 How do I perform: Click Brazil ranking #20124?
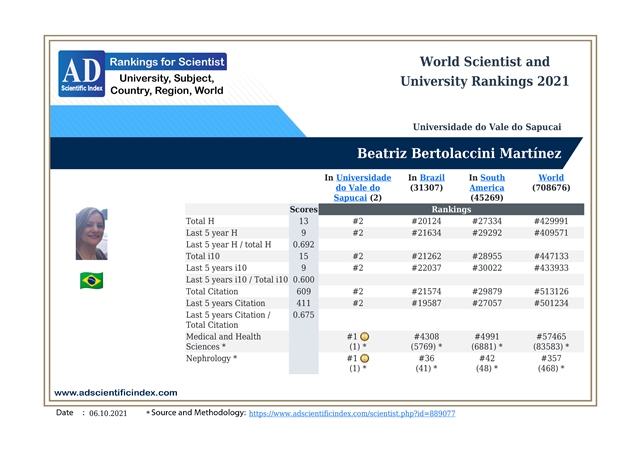pyautogui.click(x=427, y=221)
